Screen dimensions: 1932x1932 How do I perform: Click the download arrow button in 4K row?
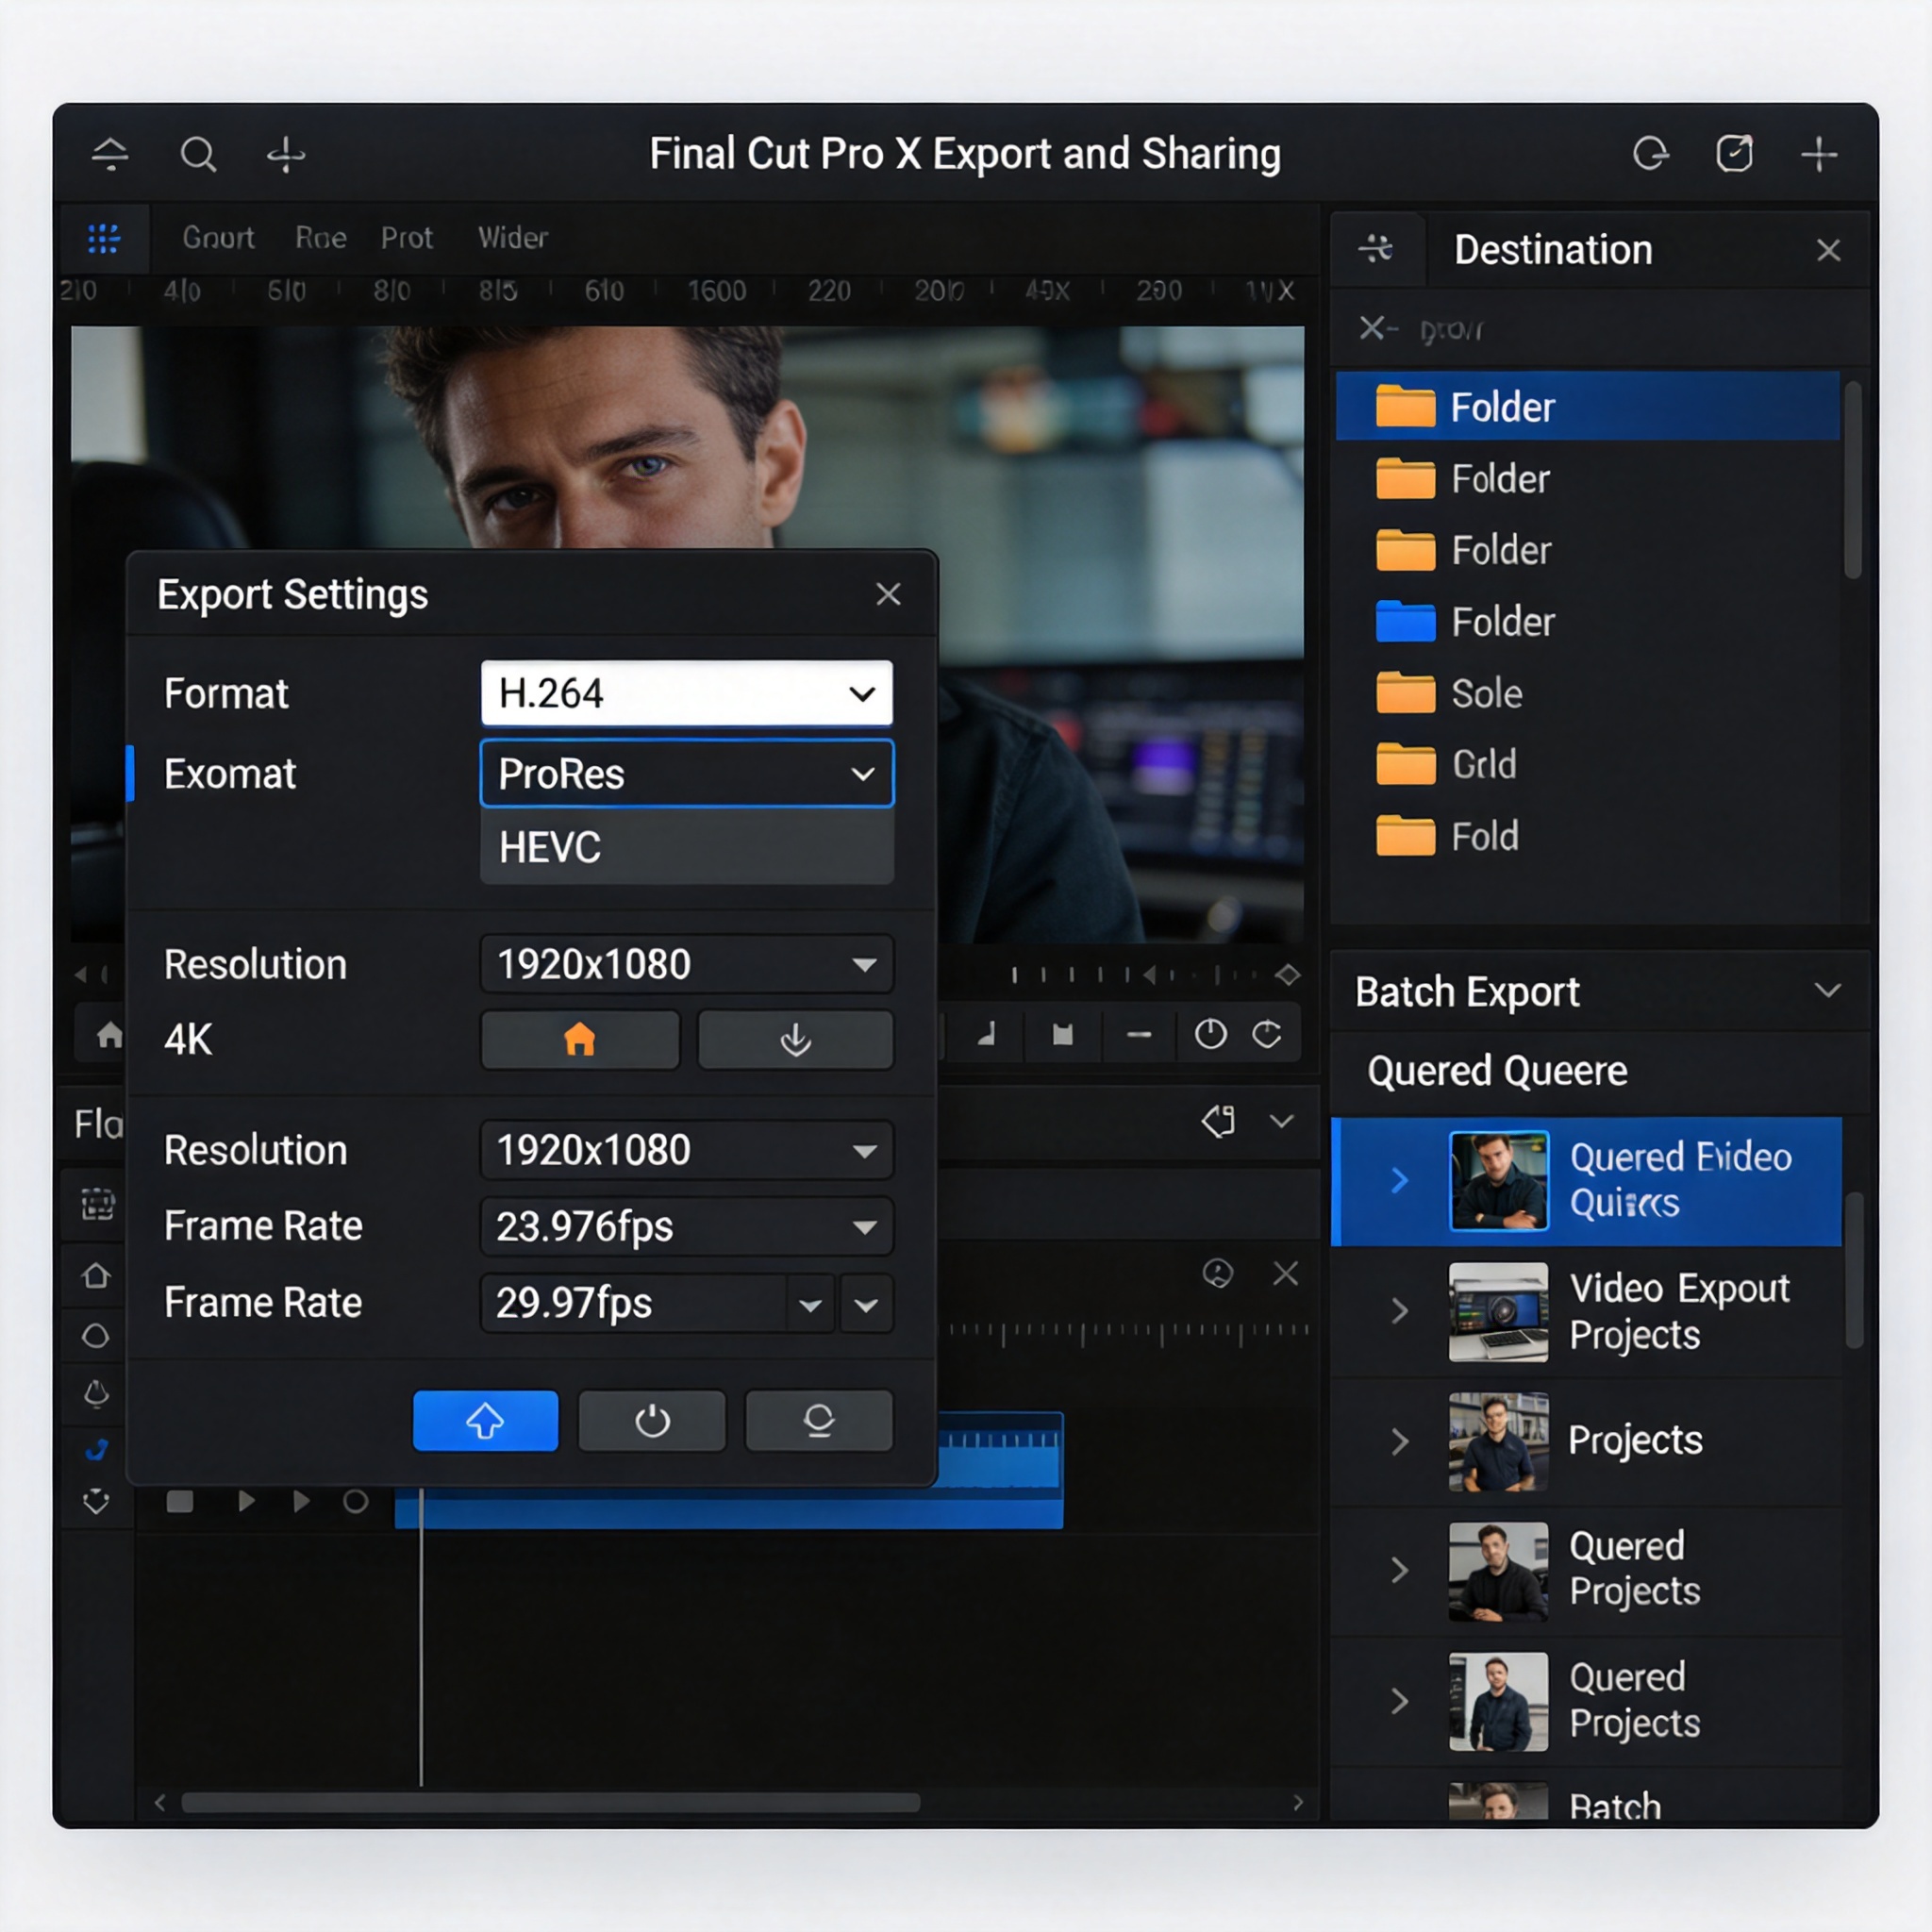(x=795, y=1040)
